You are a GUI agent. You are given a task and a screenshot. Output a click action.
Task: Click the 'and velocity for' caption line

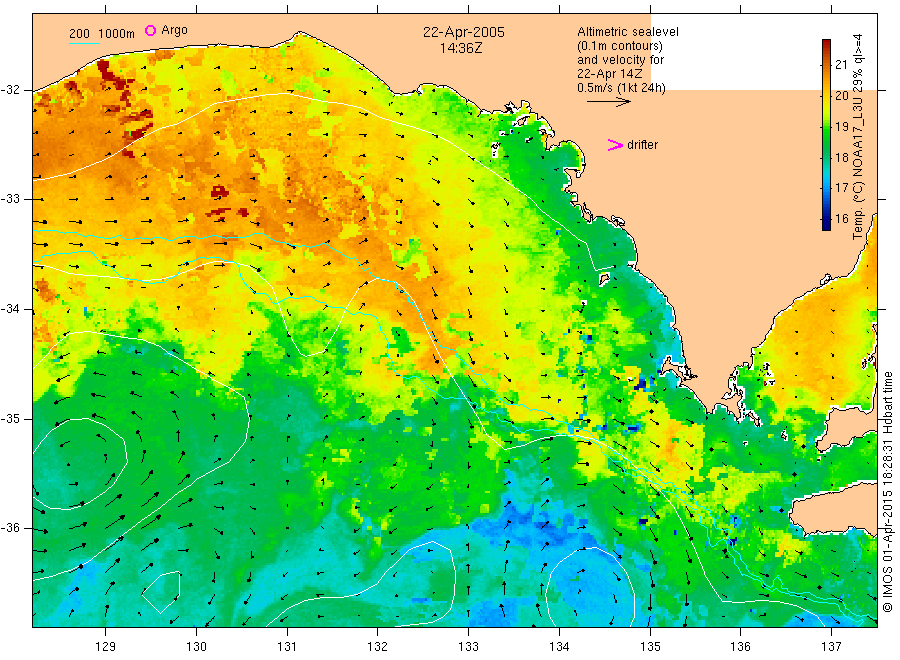click(620, 60)
